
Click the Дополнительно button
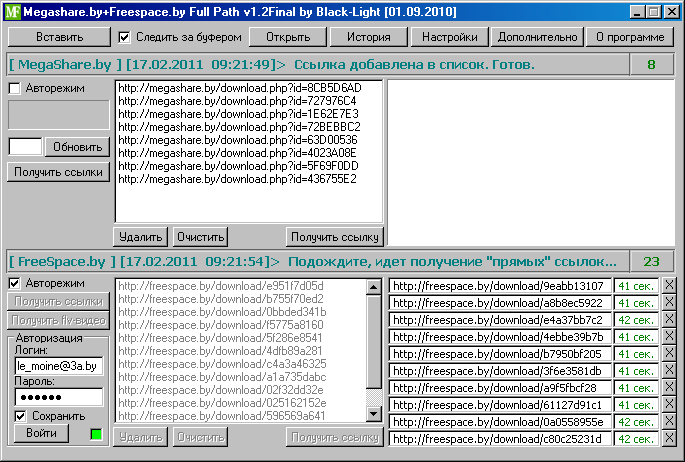[535, 37]
